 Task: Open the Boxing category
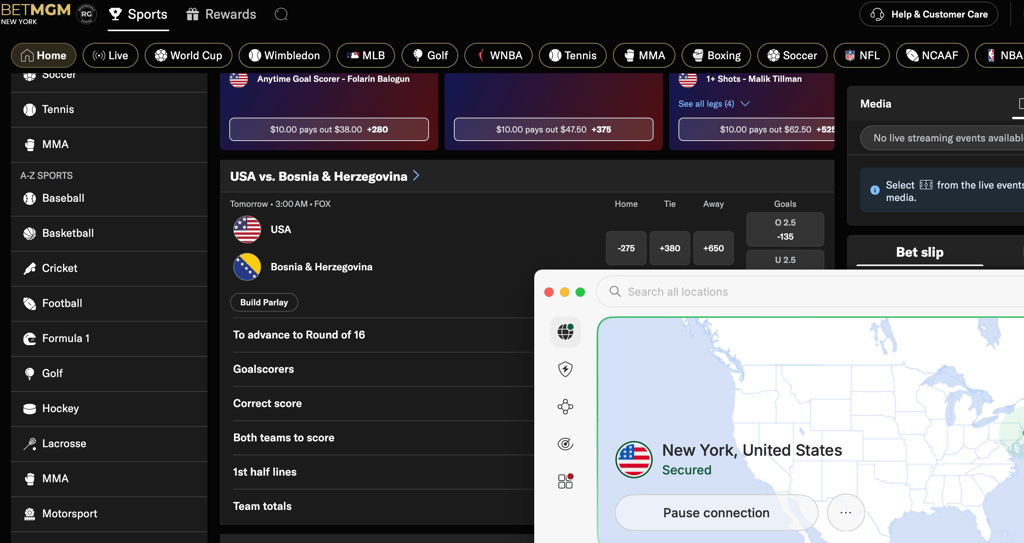(x=717, y=56)
